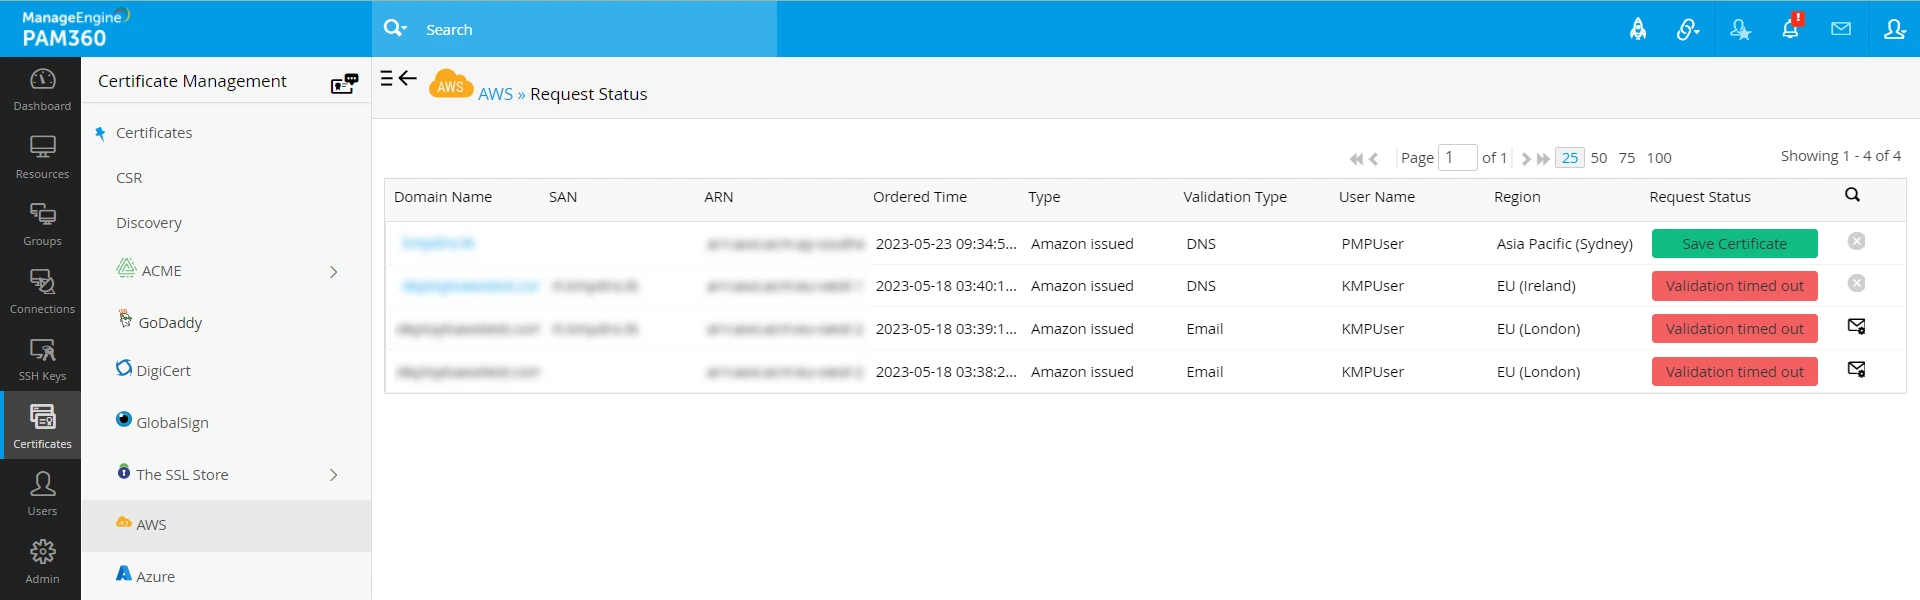Open the Admin settings gear
This screenshot has height=600, width=1920.
point(42,562)
